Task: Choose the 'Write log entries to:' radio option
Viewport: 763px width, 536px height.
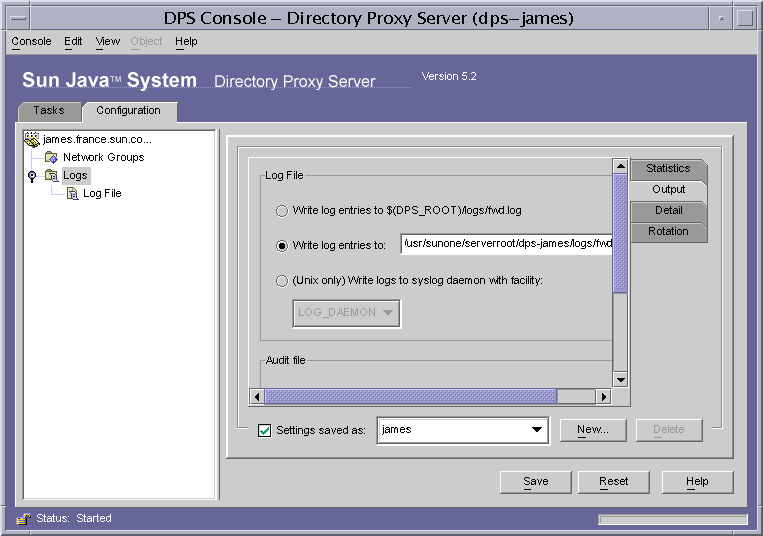Action: click(282, 246)
